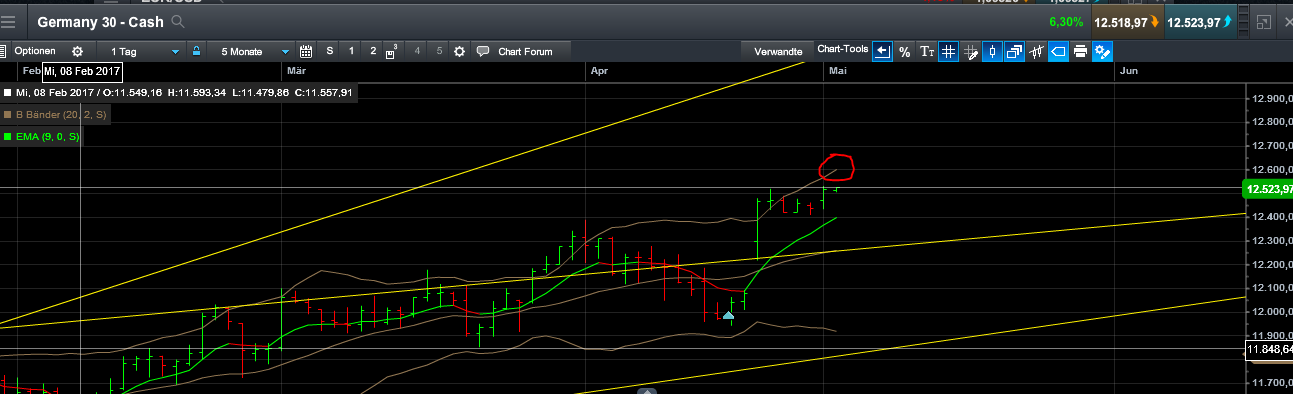Select the grid drawing pencil tool

tap(970, 51)
